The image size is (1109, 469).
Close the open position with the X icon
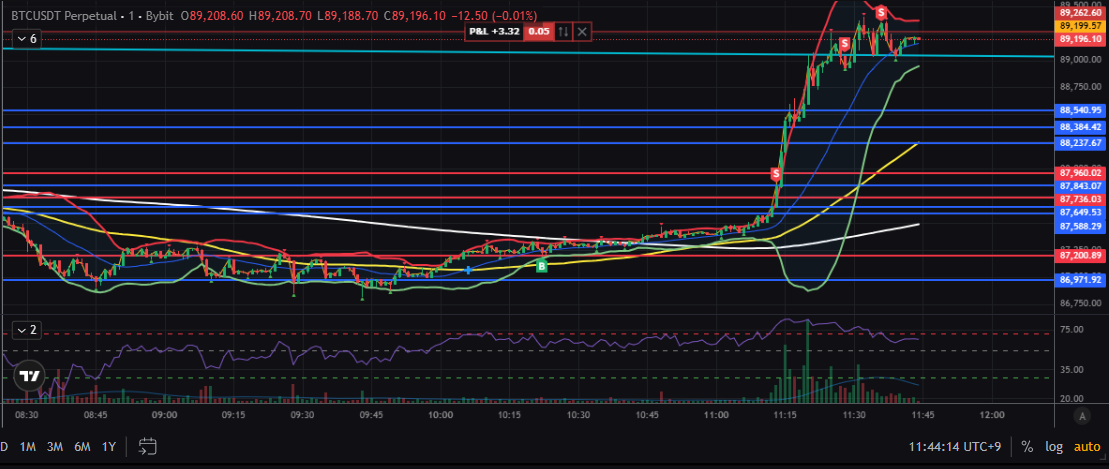(583, 32)
